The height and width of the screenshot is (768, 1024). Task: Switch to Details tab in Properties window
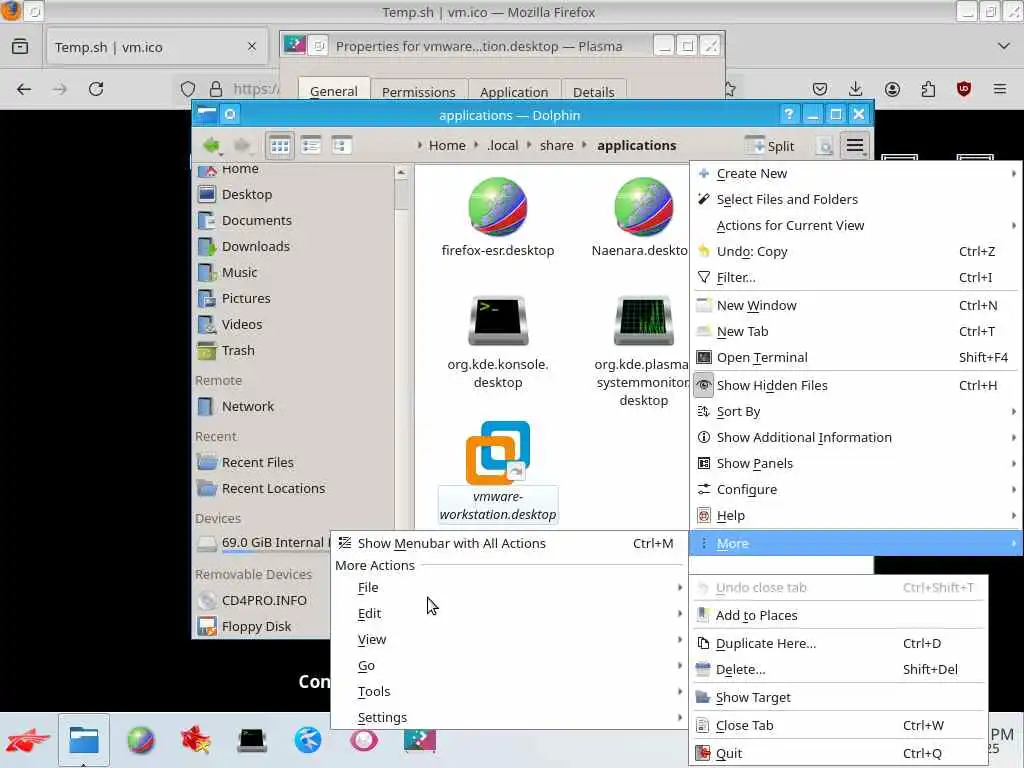[x=594, y=91]
